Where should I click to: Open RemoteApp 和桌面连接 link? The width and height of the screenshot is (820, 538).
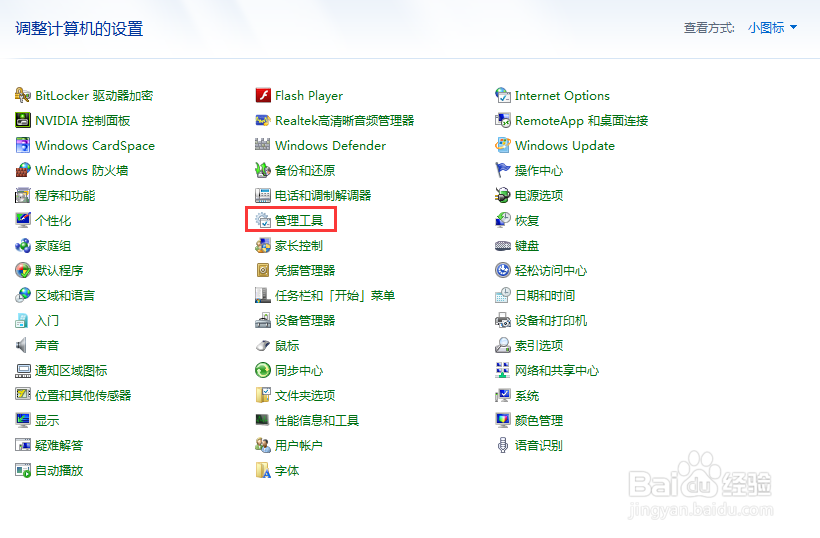(582, 121)
